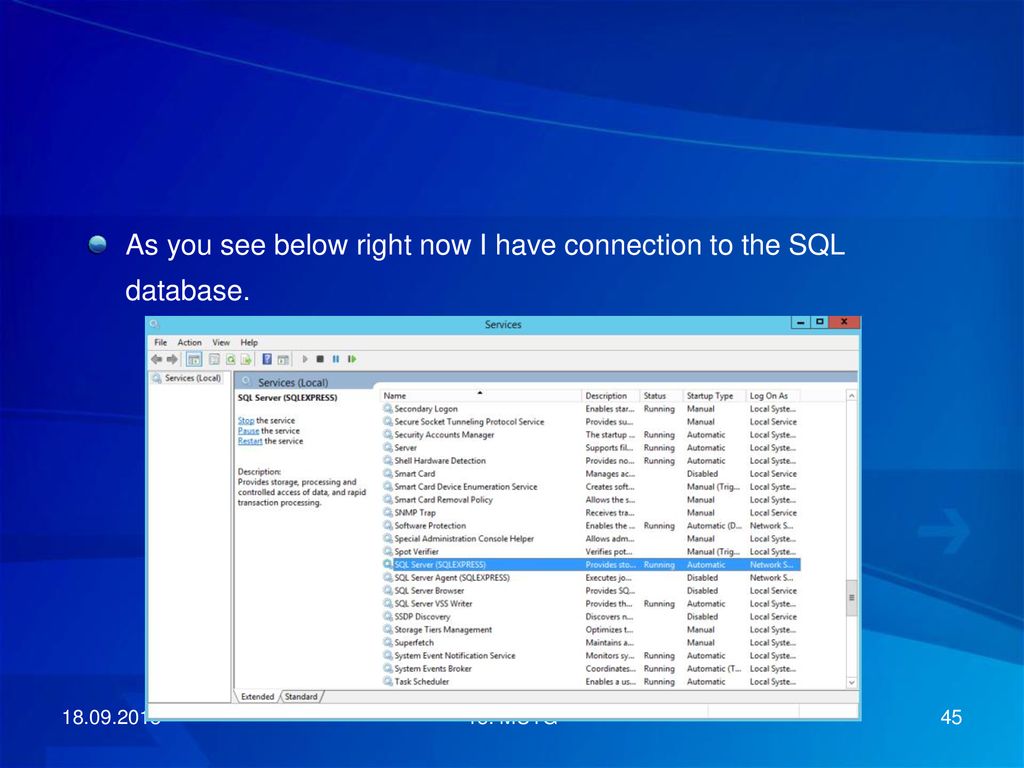Switch to the Extended tab
The height and width of the screenshot is (768, 1024).
[x=257, y=697]
